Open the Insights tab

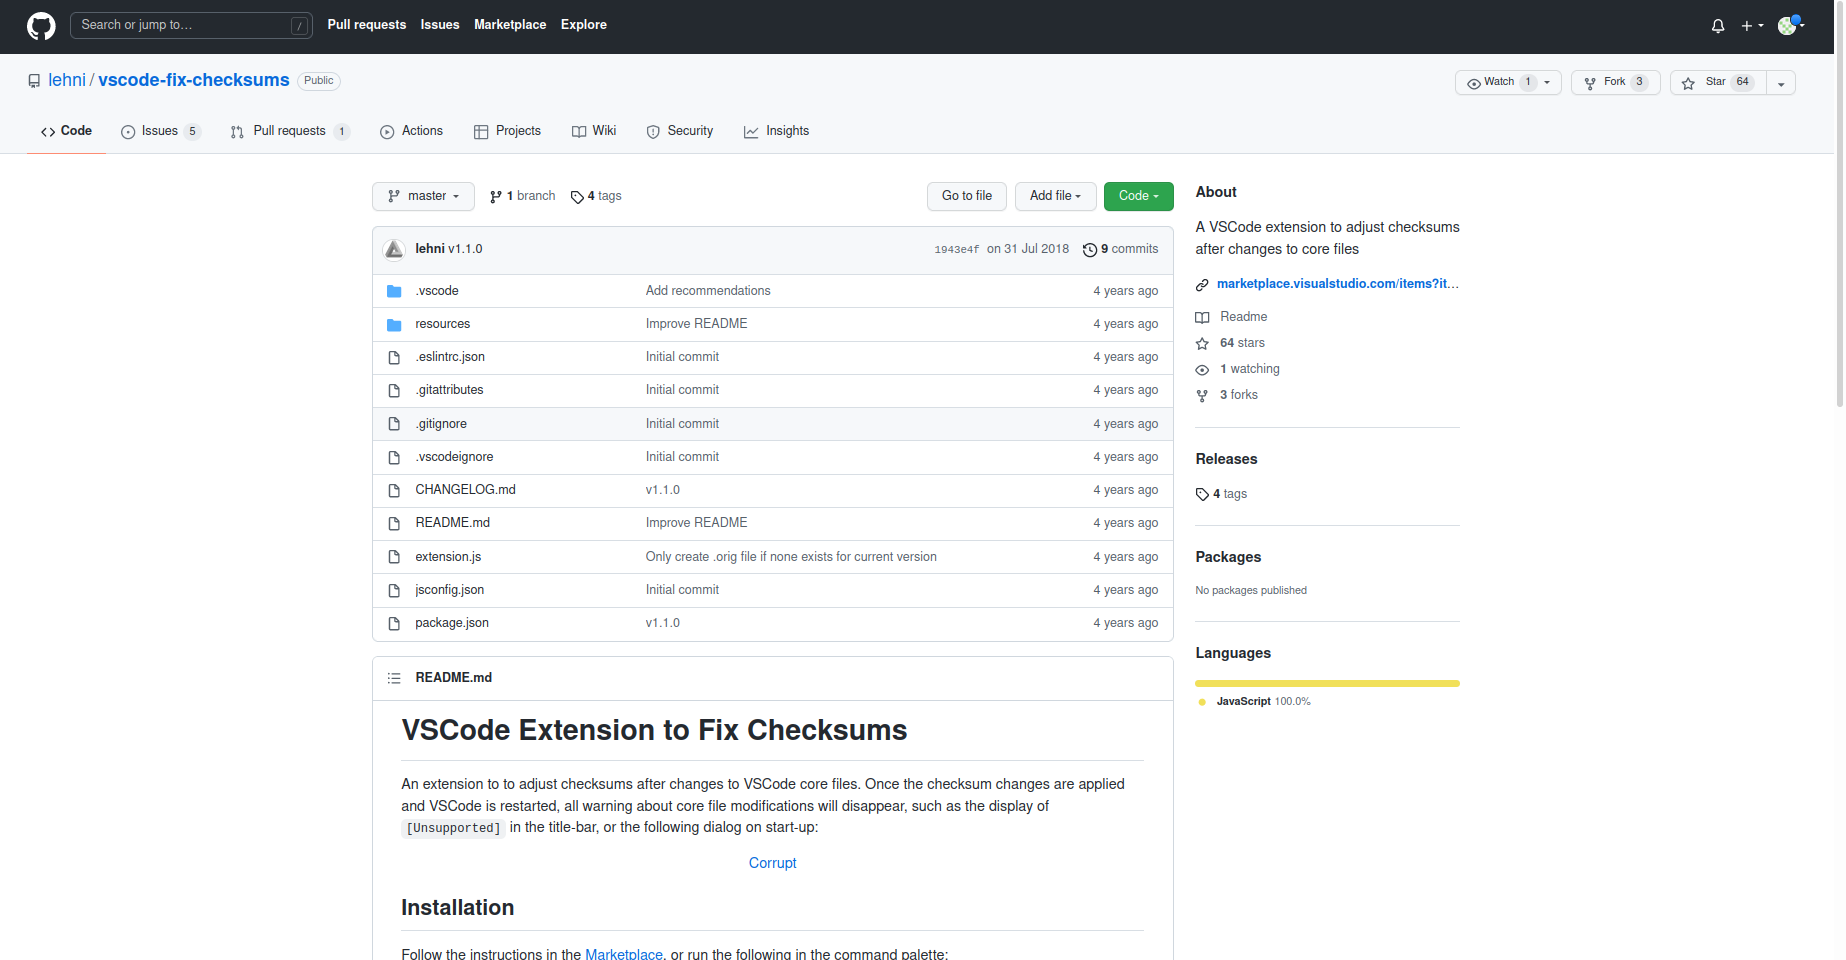pyautogui.click(x=777, y=131)
